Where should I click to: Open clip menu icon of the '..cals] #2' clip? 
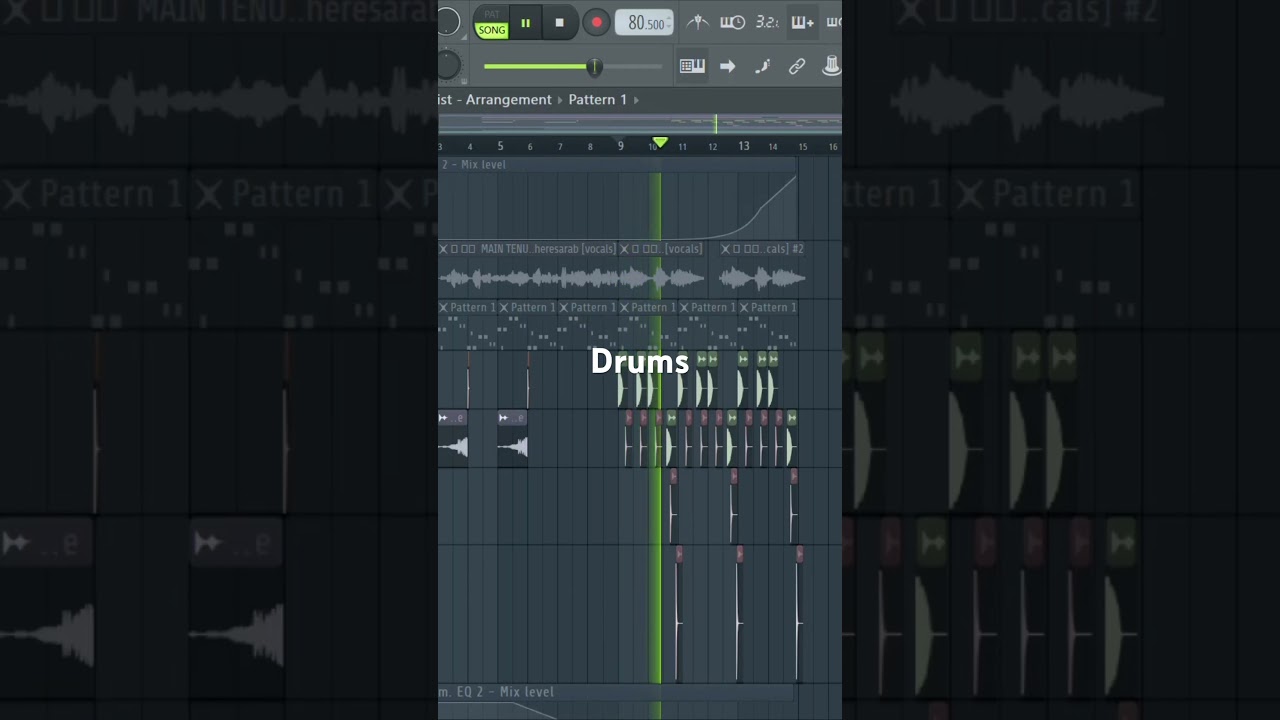[x=725, y=249]
